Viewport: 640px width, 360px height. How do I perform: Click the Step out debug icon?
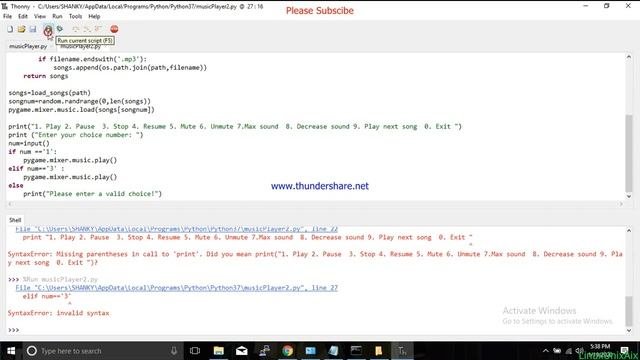(98, 29)
